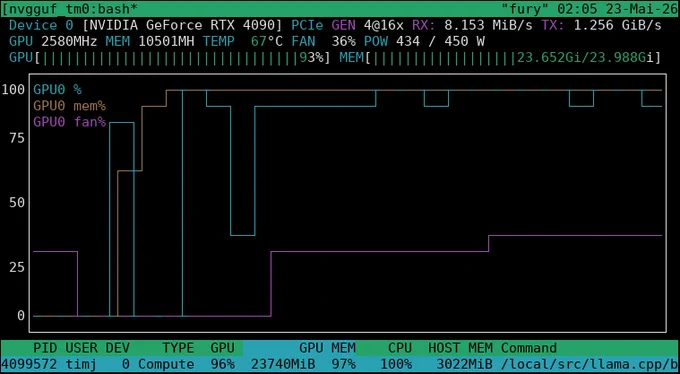The width and height of the screenshot is (680, 374).
Task: Click the Compute type cell
Action: pos(166,364)
